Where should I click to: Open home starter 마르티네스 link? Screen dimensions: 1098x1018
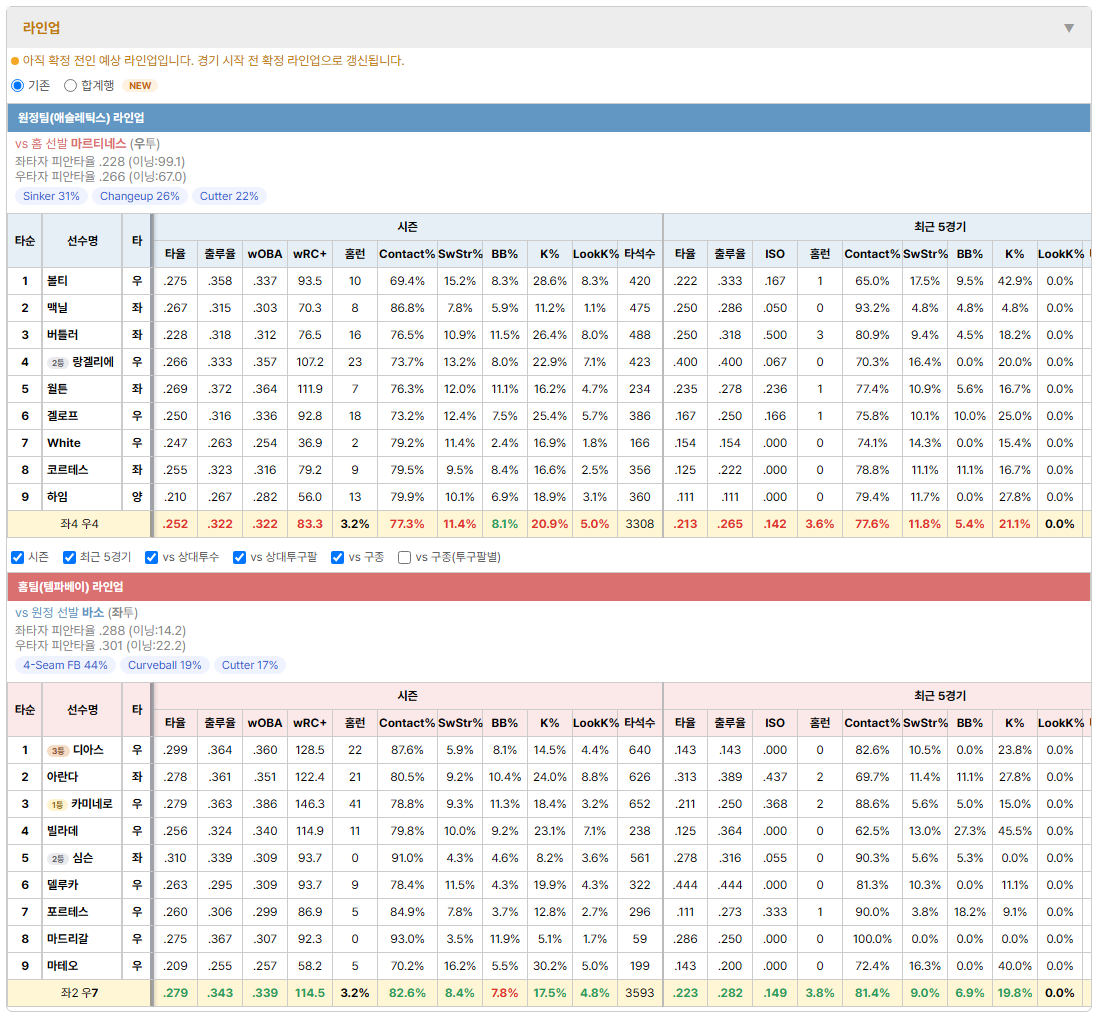[98, 144]
